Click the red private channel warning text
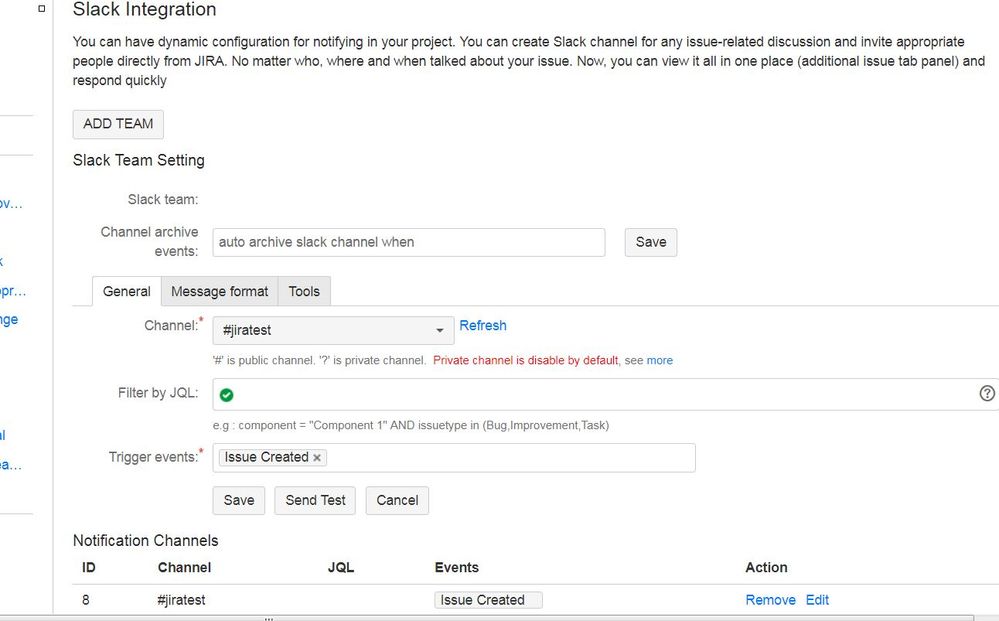The height and width of the screenshot is (621, 999). 526,360
